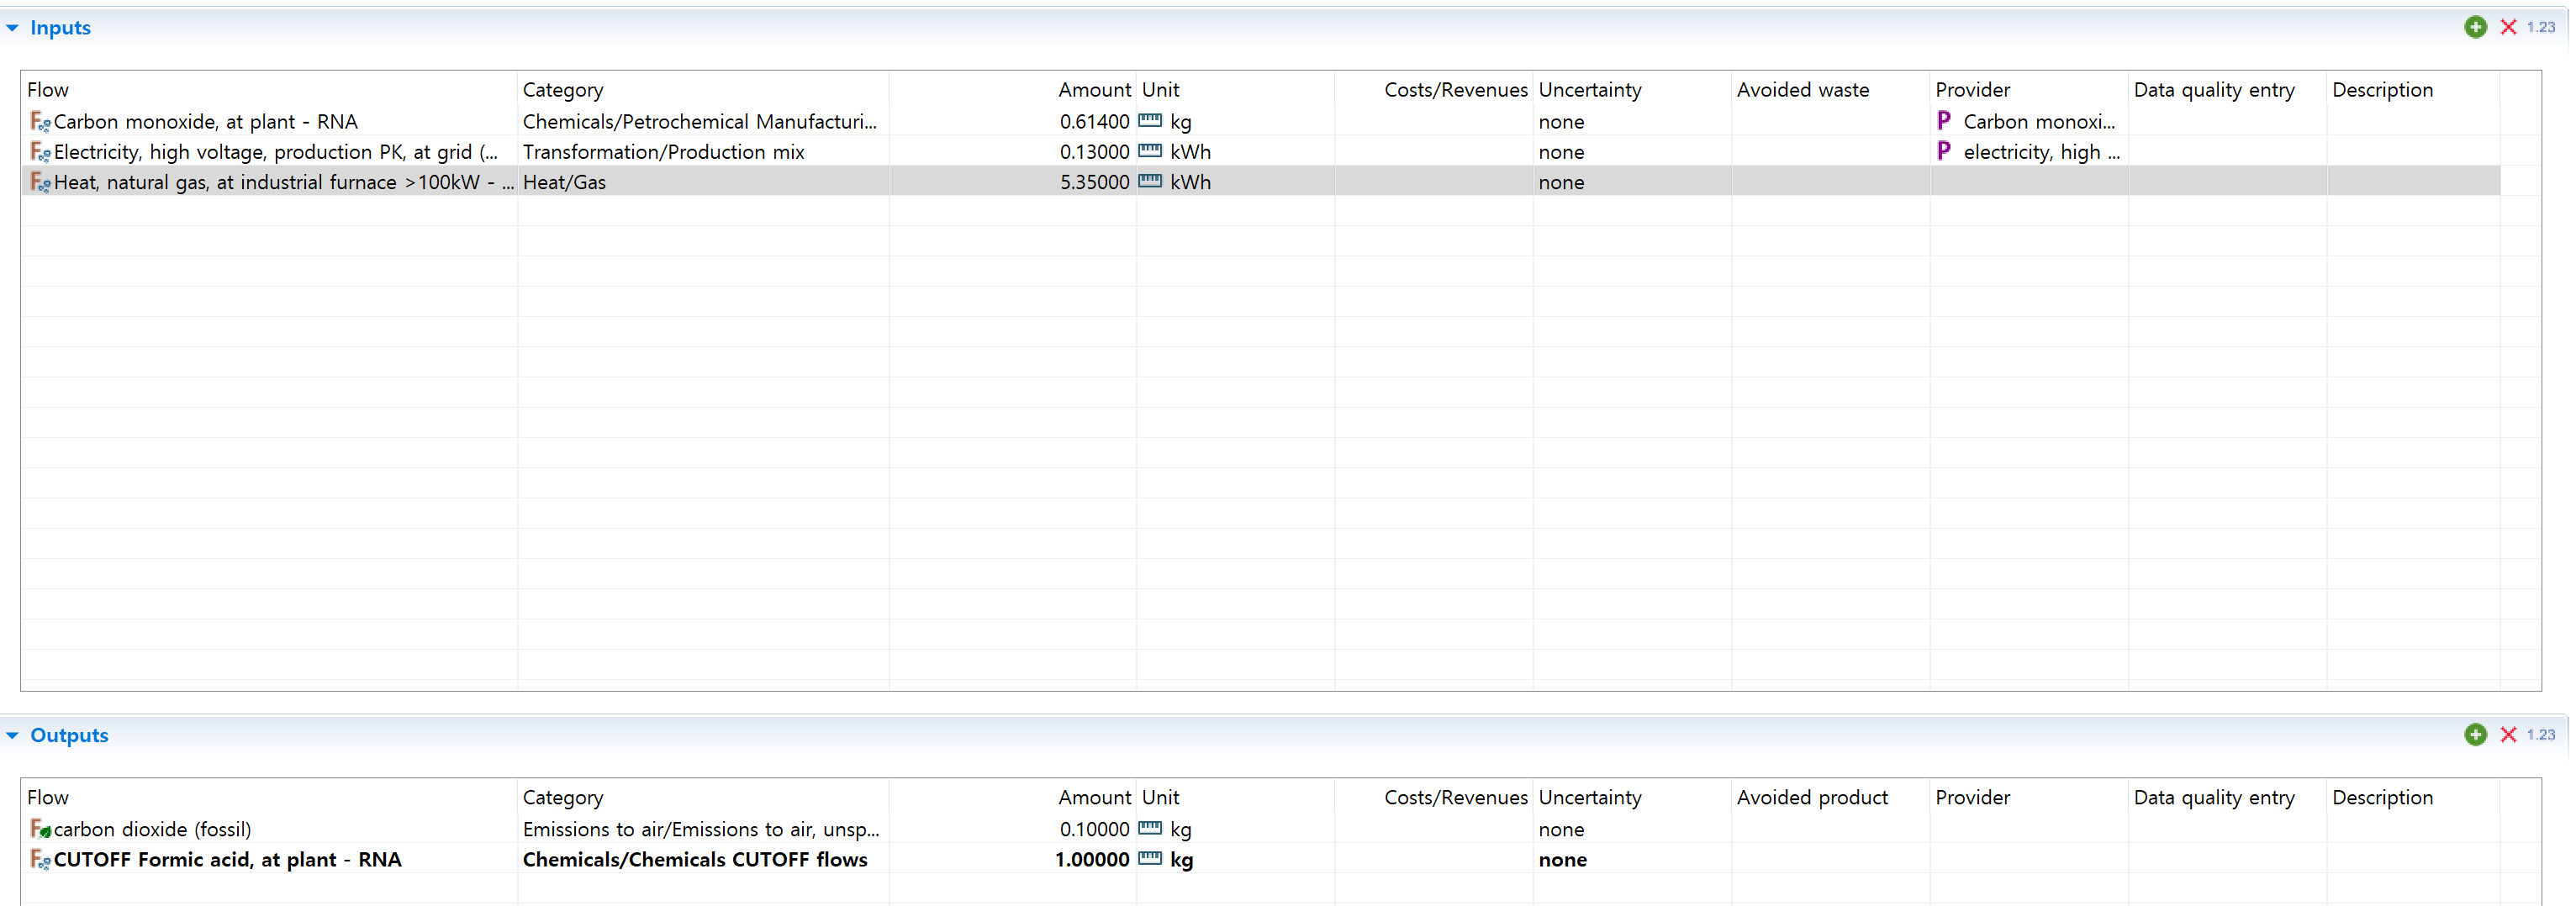Viewport: 2576px width, 906px height.
Task: Click the Category column header in Outputs table
Action: point(563,797)
